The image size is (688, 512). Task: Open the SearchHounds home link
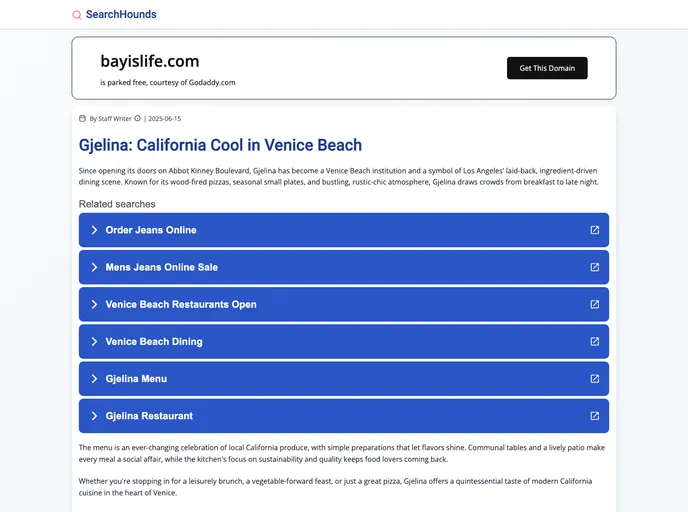[x=121, y=15]
